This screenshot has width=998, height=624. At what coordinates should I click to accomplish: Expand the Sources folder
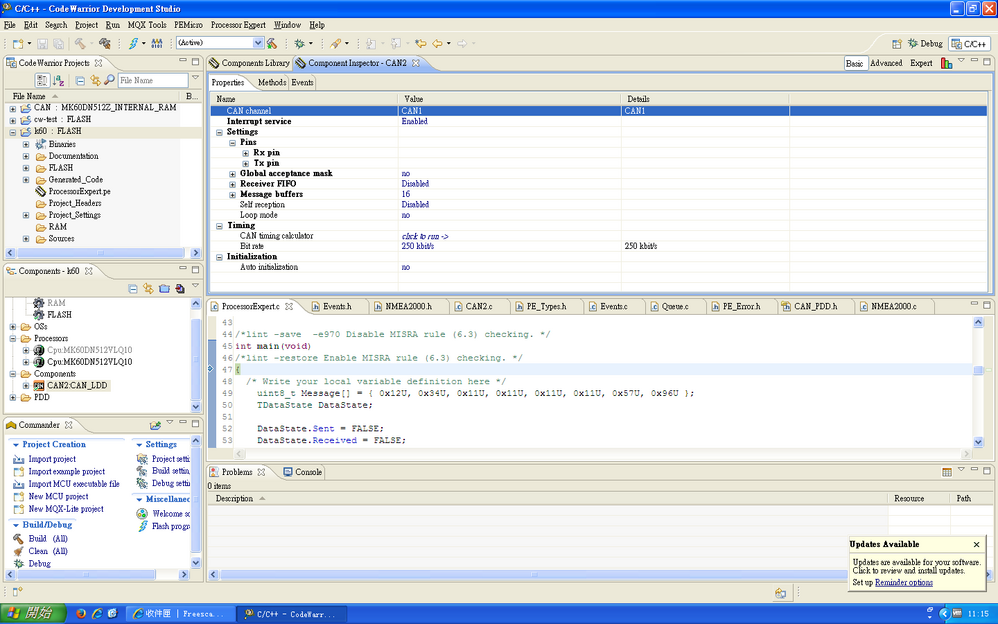(x=26, y=239)
